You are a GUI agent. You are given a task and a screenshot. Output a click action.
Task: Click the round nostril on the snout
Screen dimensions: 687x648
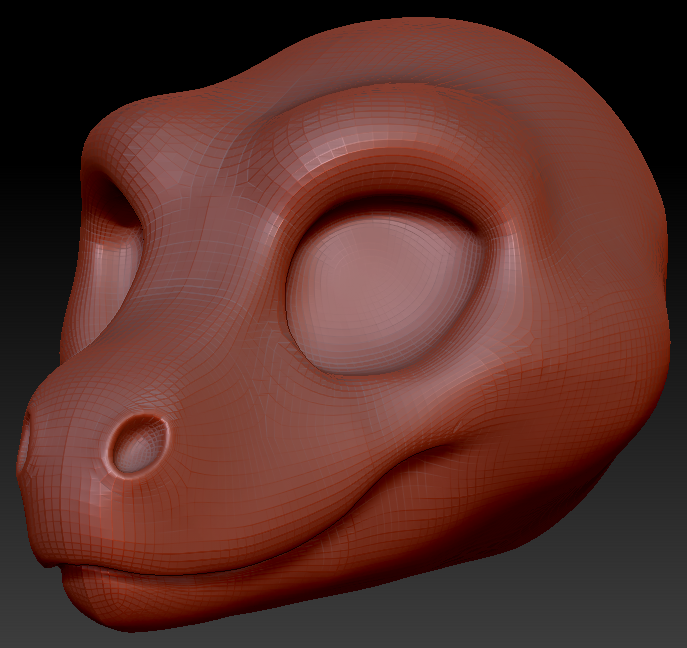[x=139, y=444]
